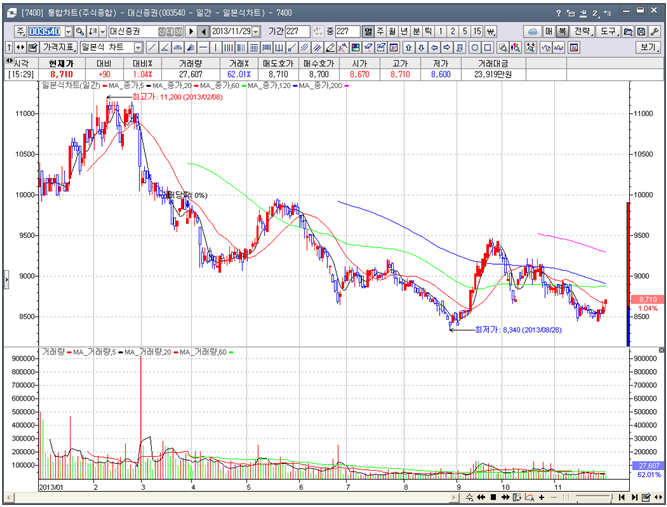
Task: Select the 15 interval button
Action: pyautogui.click(x=477, y=31)
